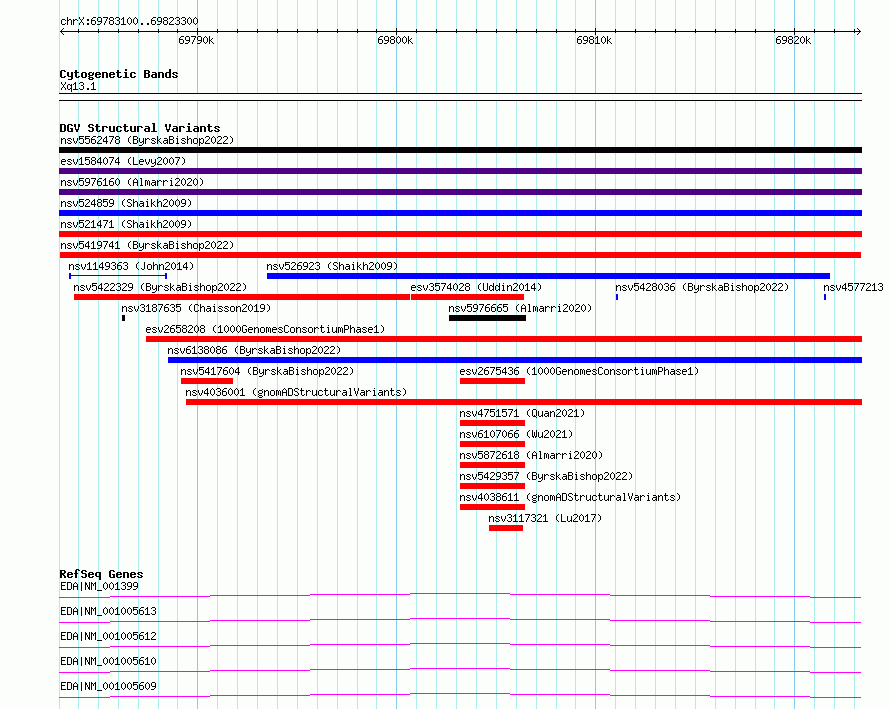Click nsv5976665 (Almarri2020) variant label
The height and width of the screenshot is (709, 890).
pos(520,308)
